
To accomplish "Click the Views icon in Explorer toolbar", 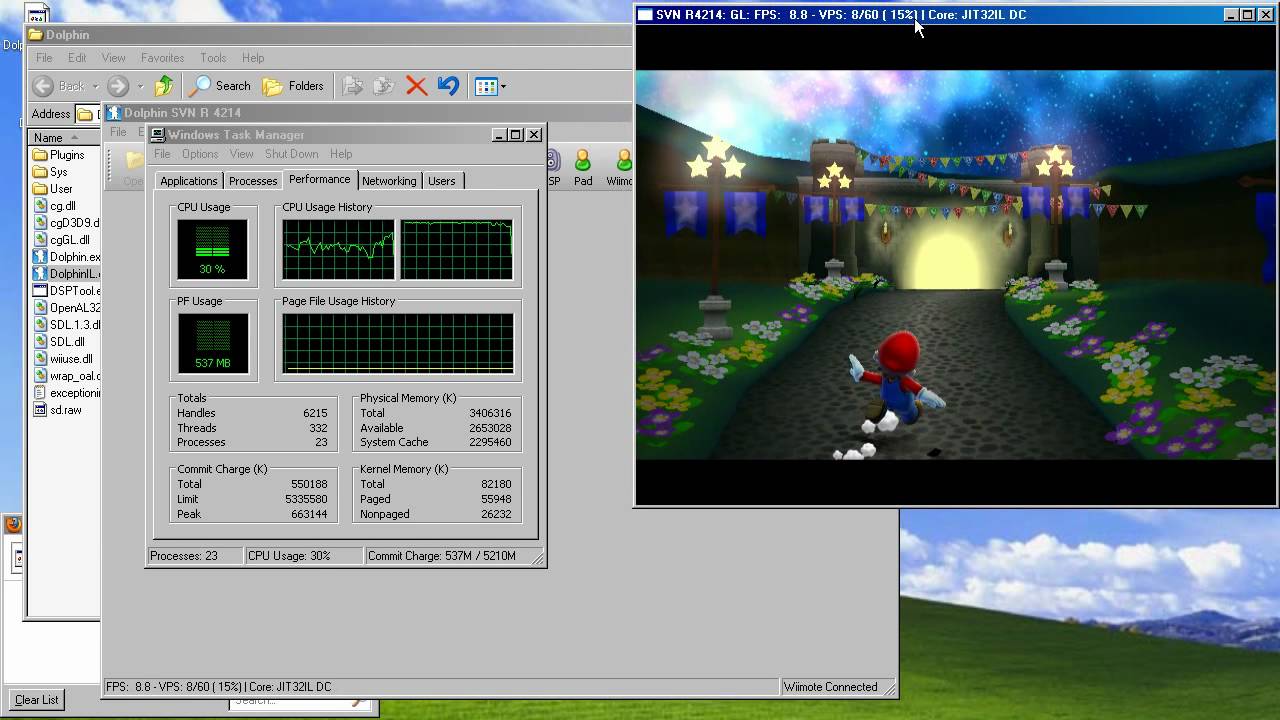I will point(486,86).
